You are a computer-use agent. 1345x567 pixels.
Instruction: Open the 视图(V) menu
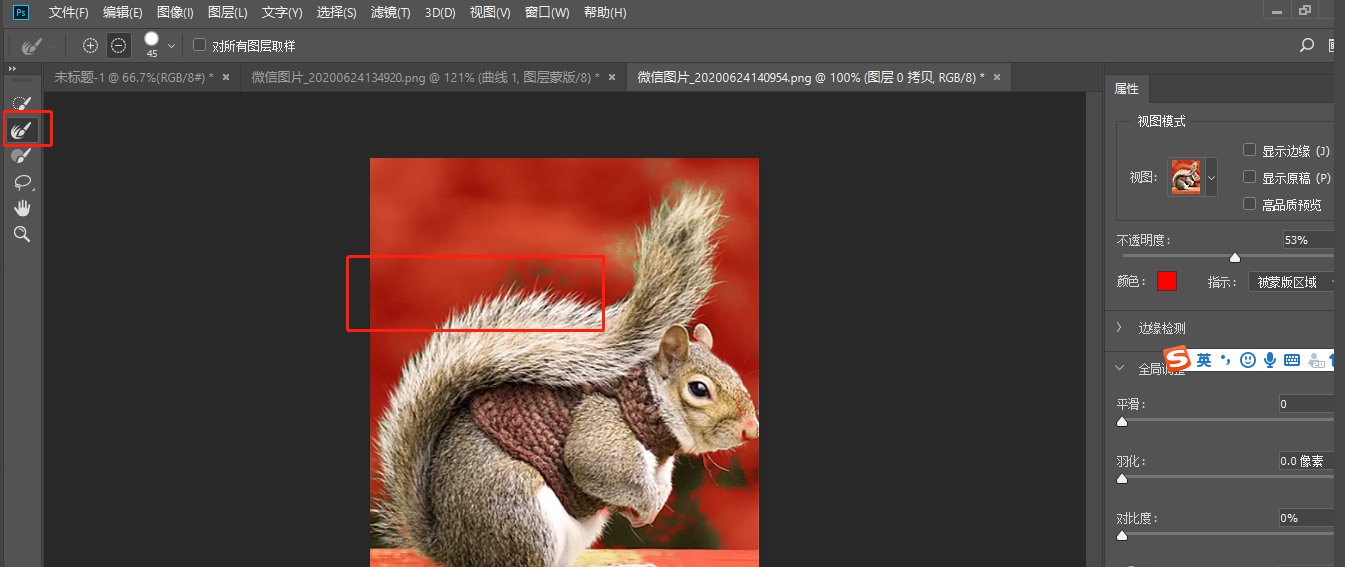(490, 13)
